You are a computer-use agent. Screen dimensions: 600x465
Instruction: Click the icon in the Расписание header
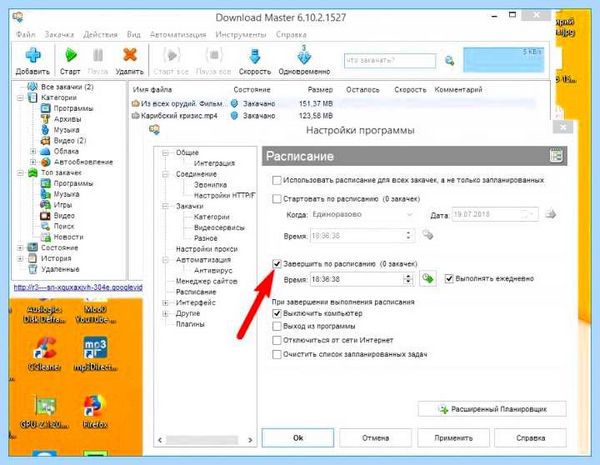click(x=556, y=156)
